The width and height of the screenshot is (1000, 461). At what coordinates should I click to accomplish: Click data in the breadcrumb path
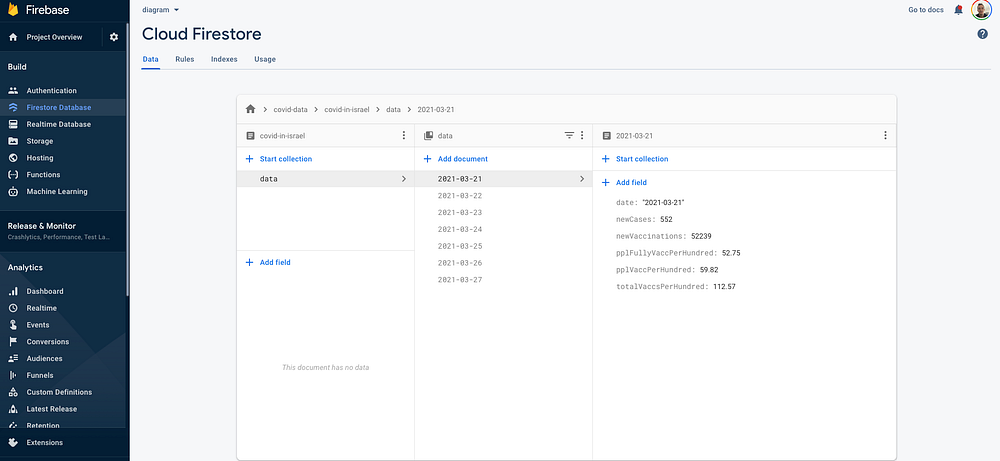(x=393, y=110)
